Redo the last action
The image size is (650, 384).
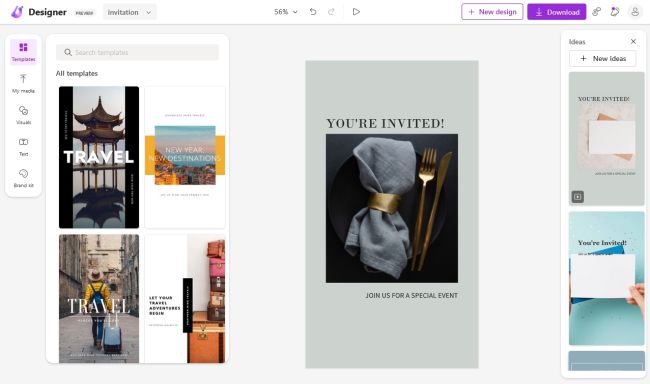[x=331, y=12]
